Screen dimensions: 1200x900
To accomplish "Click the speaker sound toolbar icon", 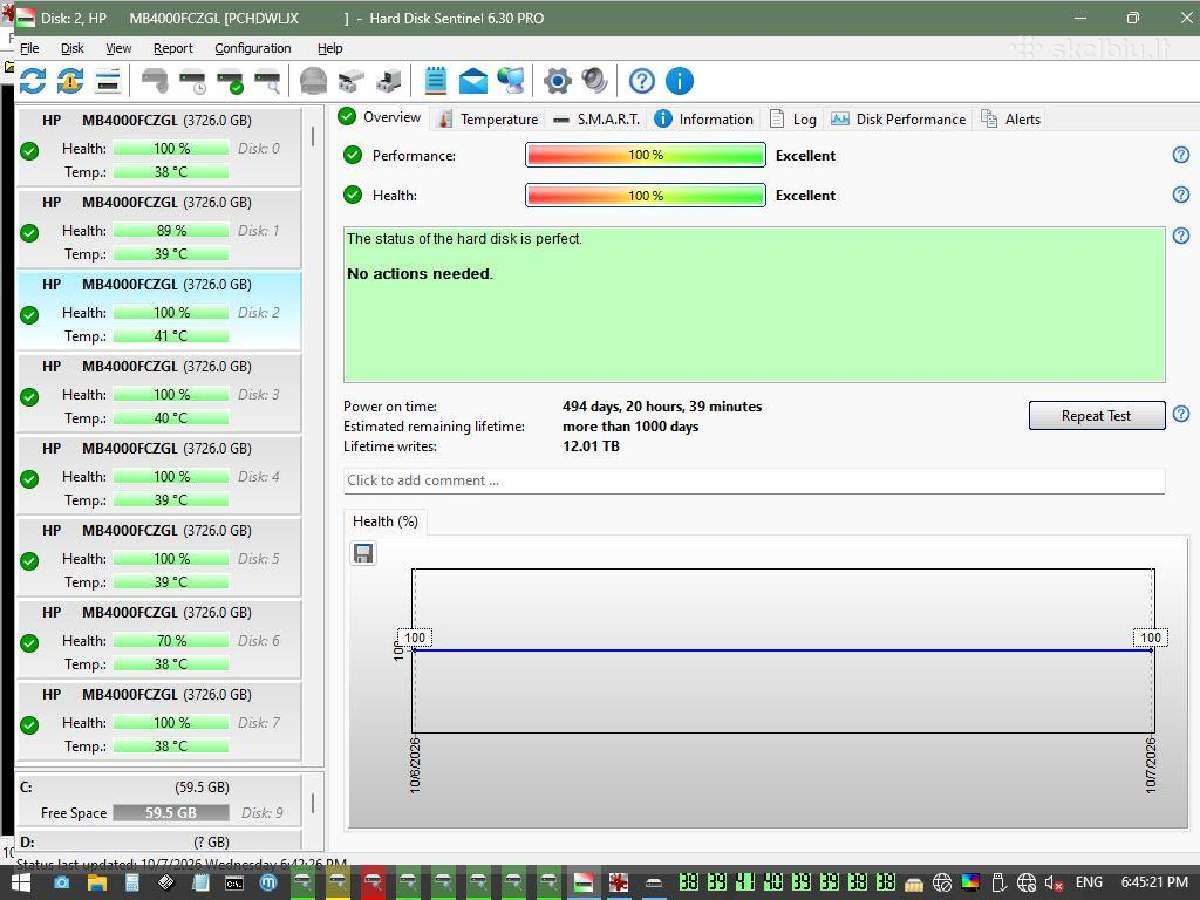I will pyautogui.click(x=595, y=81).
